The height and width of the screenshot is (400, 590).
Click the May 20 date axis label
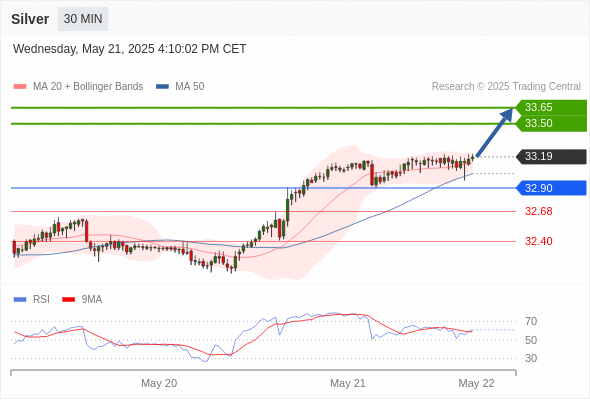159,383
